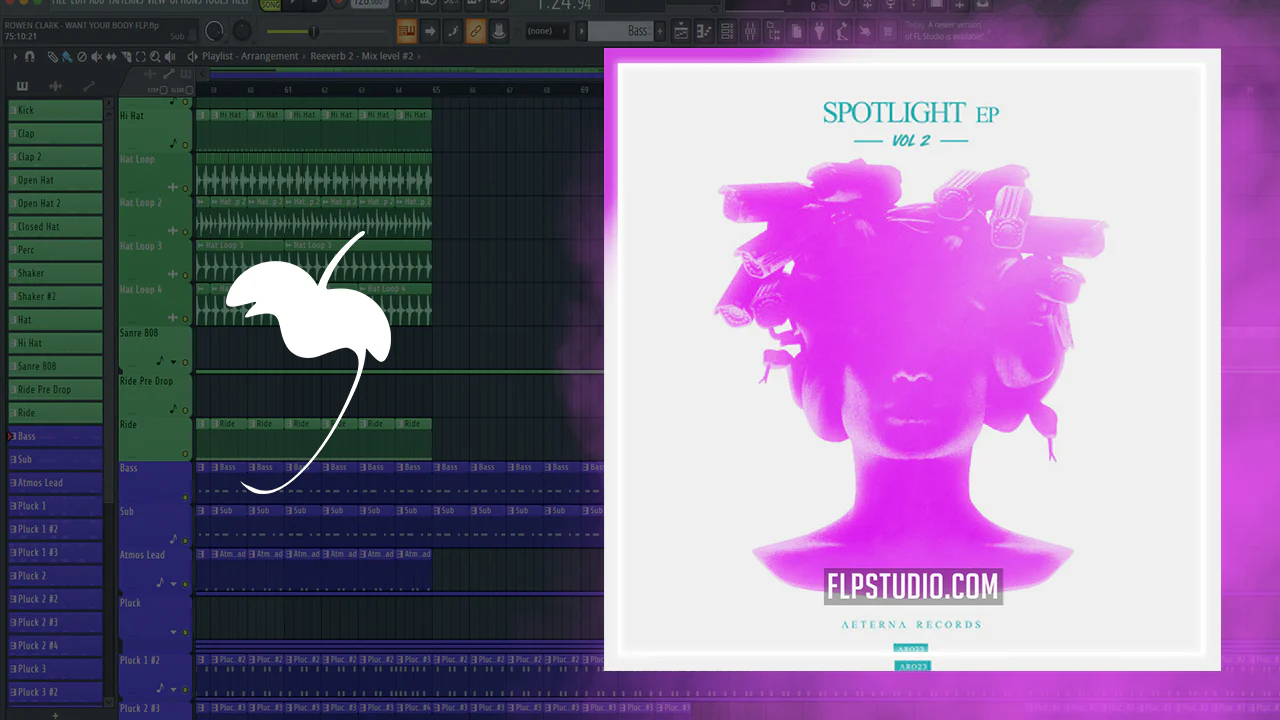Open the playlist options arrow beside the magnet

(x=15, y=57)
